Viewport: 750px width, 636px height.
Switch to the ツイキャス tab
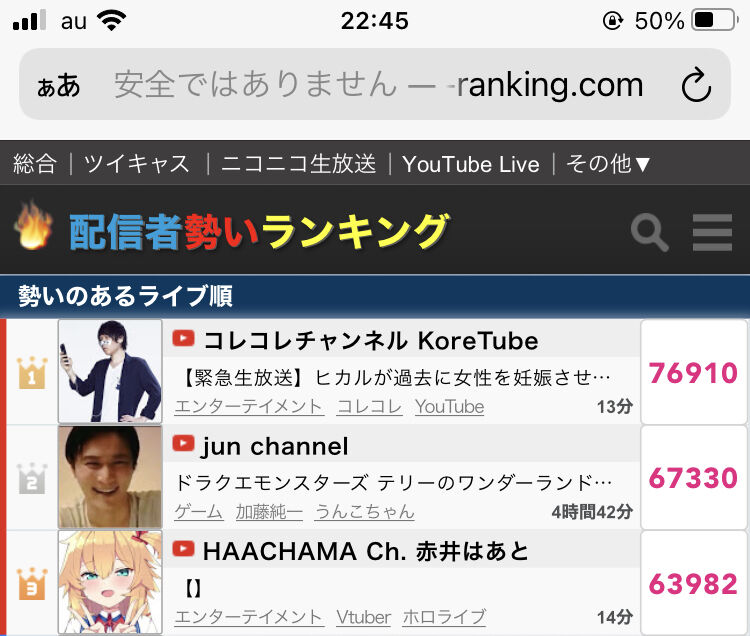[137, 164]
